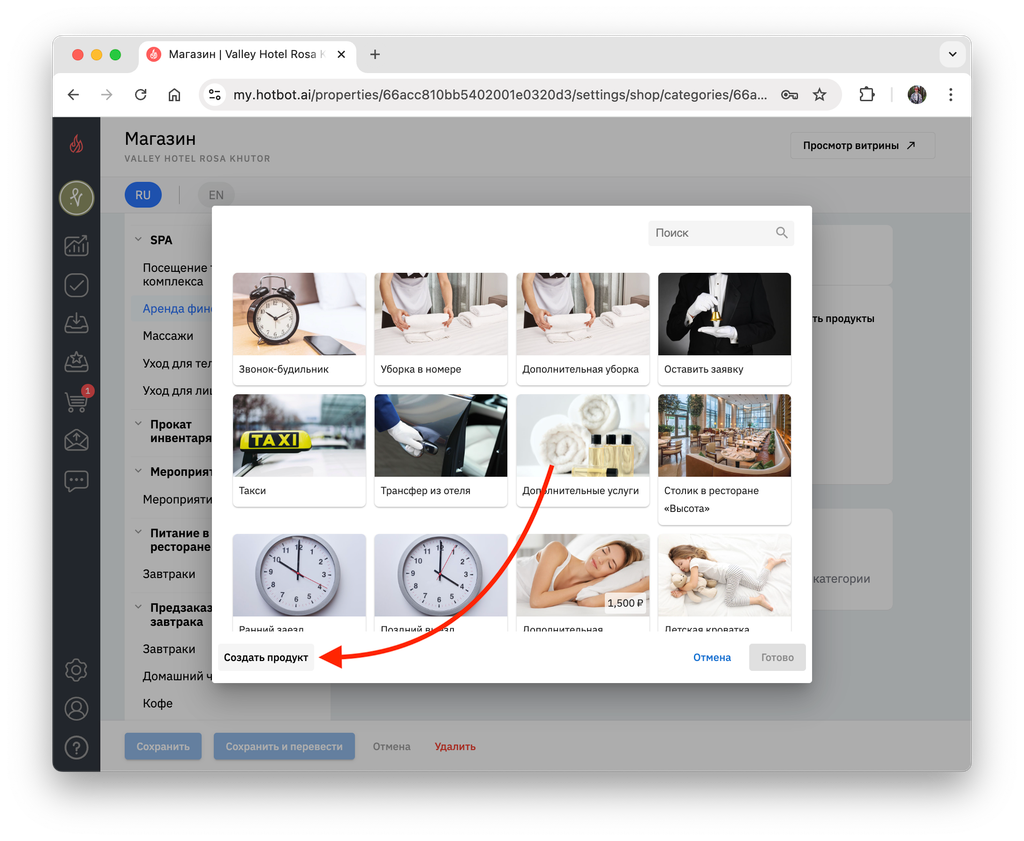Click the browser home icon

[x=174, y=95]
